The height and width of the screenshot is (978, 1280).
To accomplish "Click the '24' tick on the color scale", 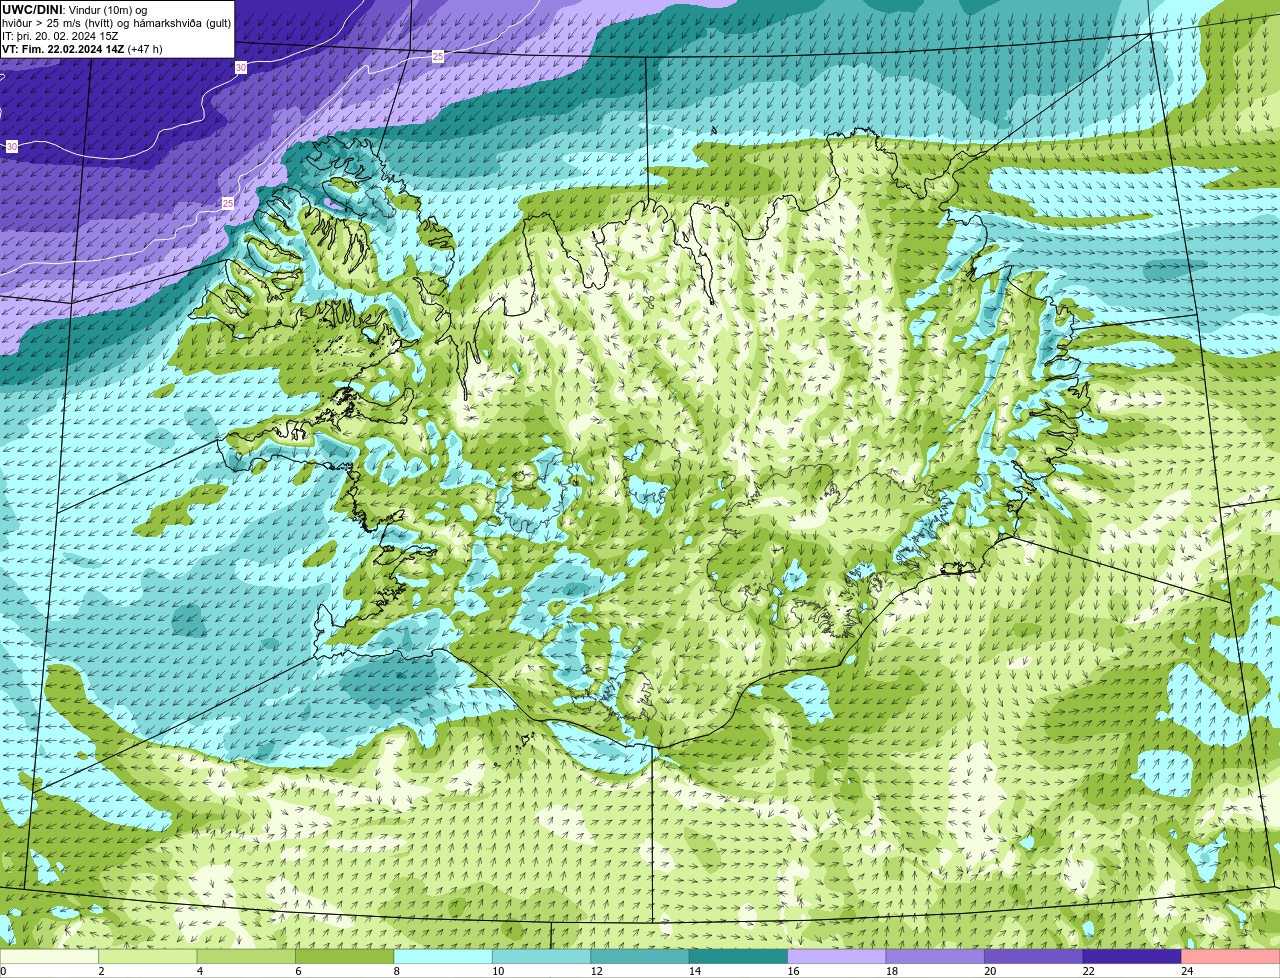I will click(x=1187, y=971).
